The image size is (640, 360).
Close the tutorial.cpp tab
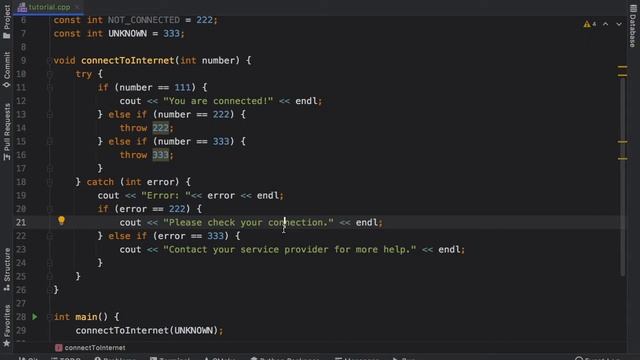tap(77, 7)
